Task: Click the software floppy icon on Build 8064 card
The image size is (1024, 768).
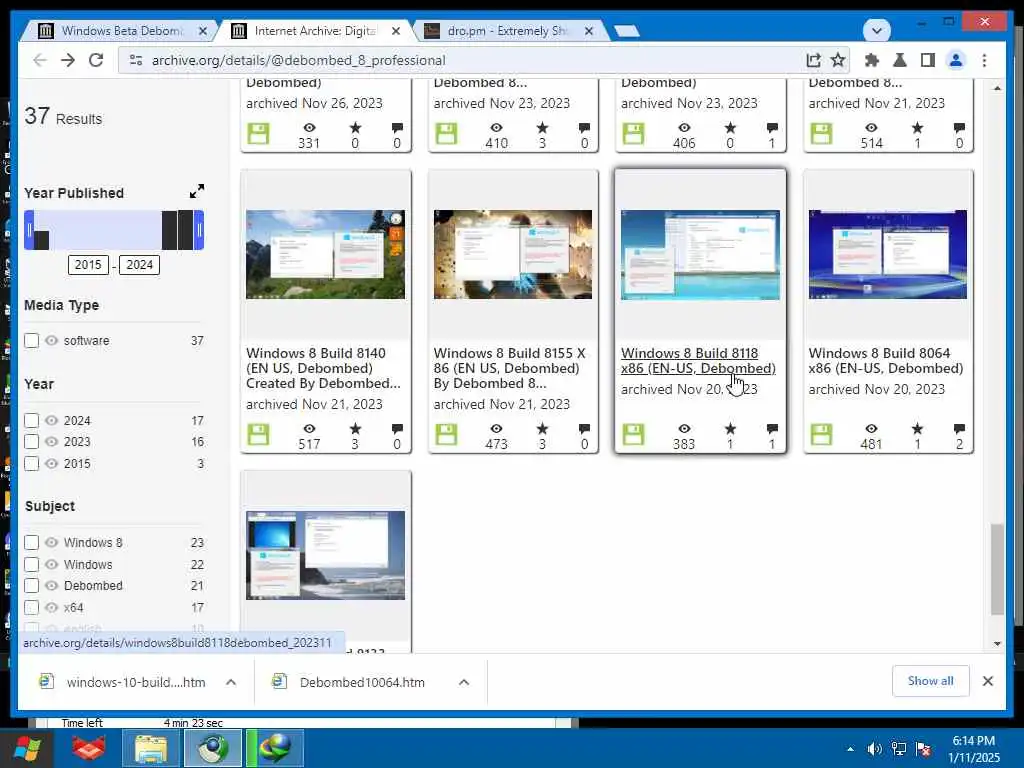Action: click(821, 434)
